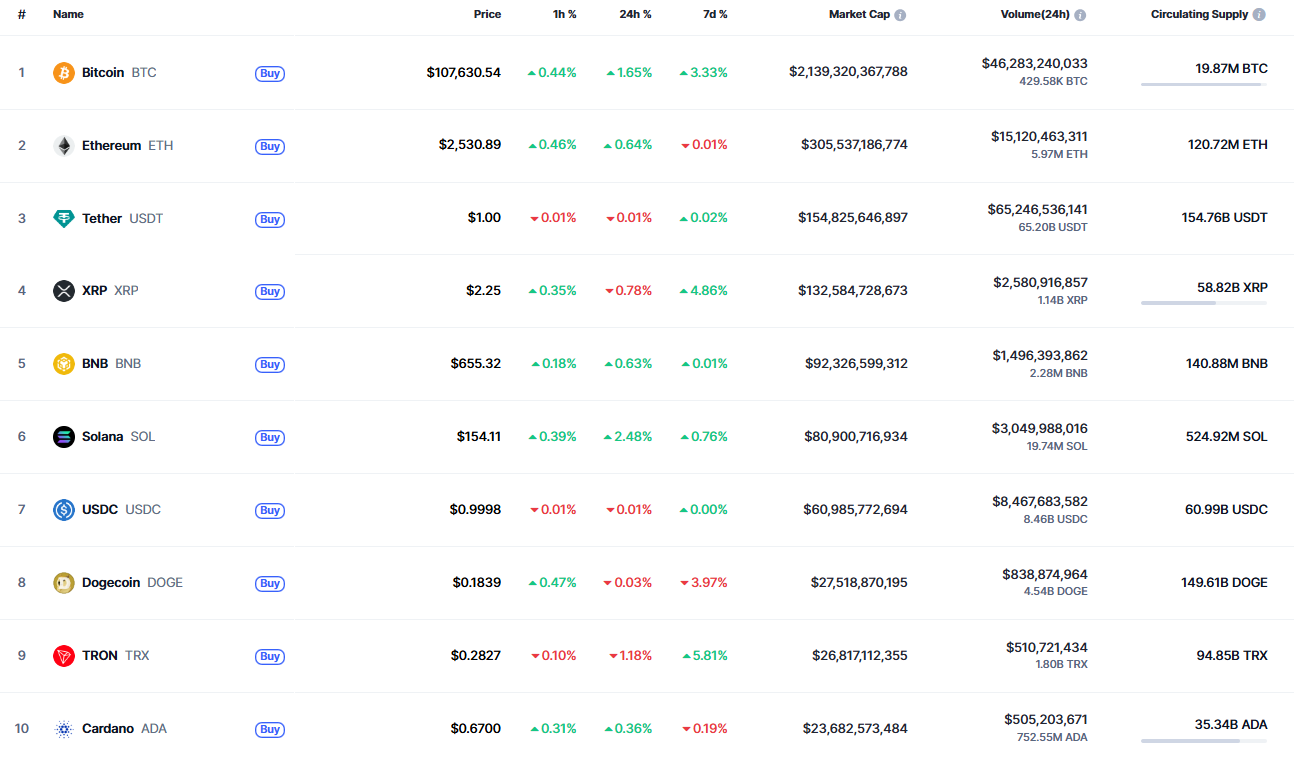Open the Circulating Supply info icon
Image resolution: width=1294 pixels, height=765 pixels.
click(1259, 15)
